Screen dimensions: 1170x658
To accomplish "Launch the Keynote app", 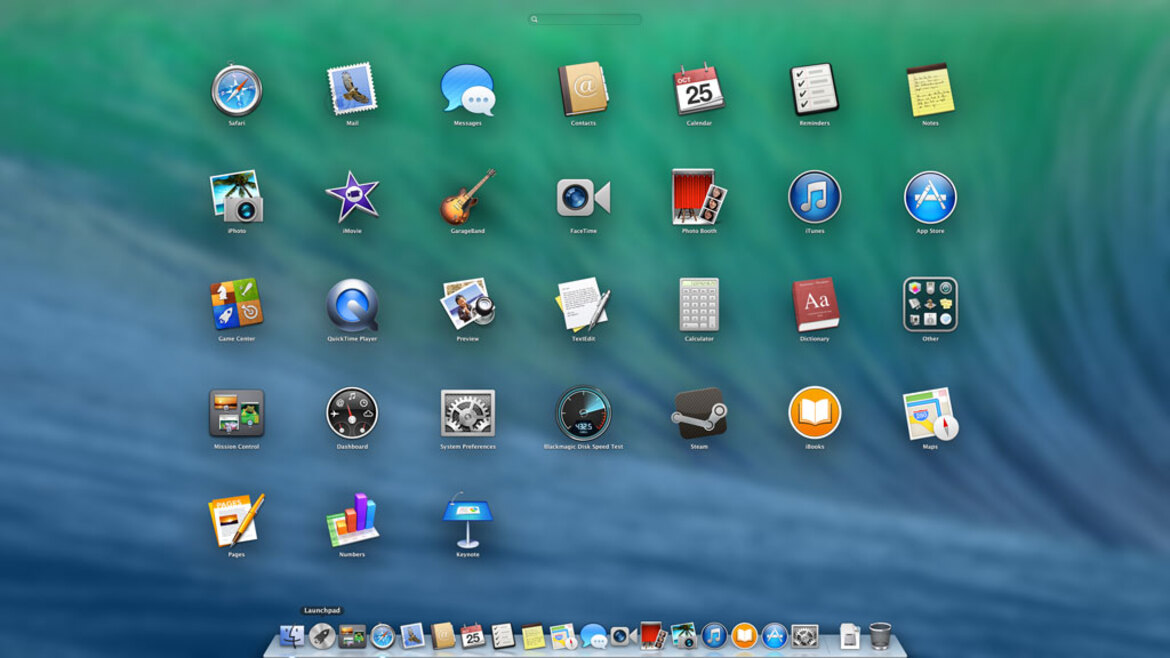I will tap(468, 520).
